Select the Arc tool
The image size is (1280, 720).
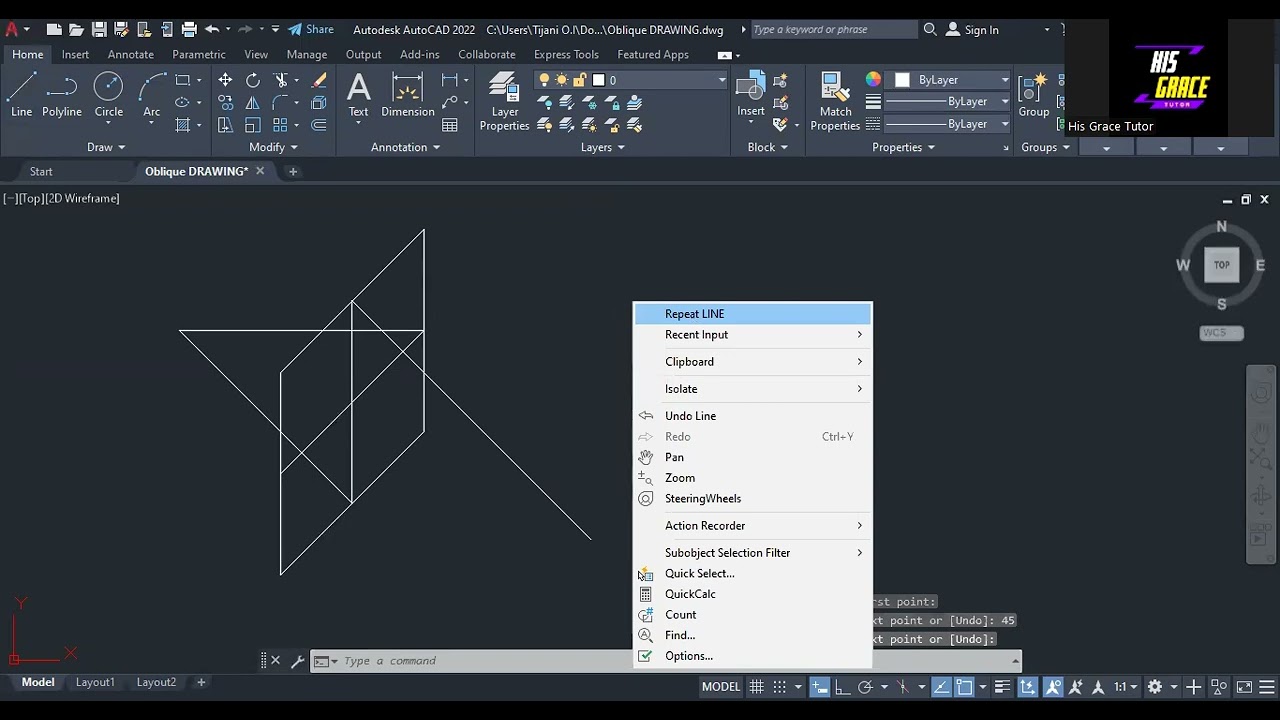[152, 96]
